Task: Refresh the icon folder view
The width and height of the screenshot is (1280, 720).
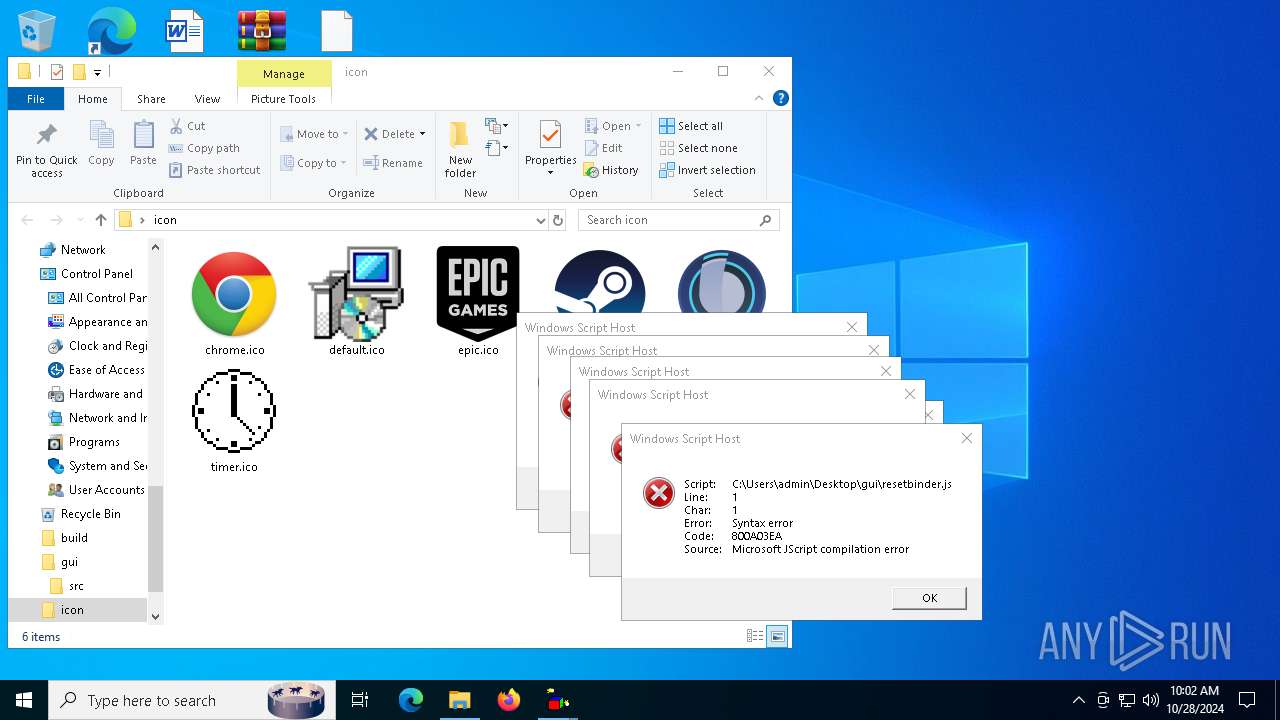Action: coord(559,220)
